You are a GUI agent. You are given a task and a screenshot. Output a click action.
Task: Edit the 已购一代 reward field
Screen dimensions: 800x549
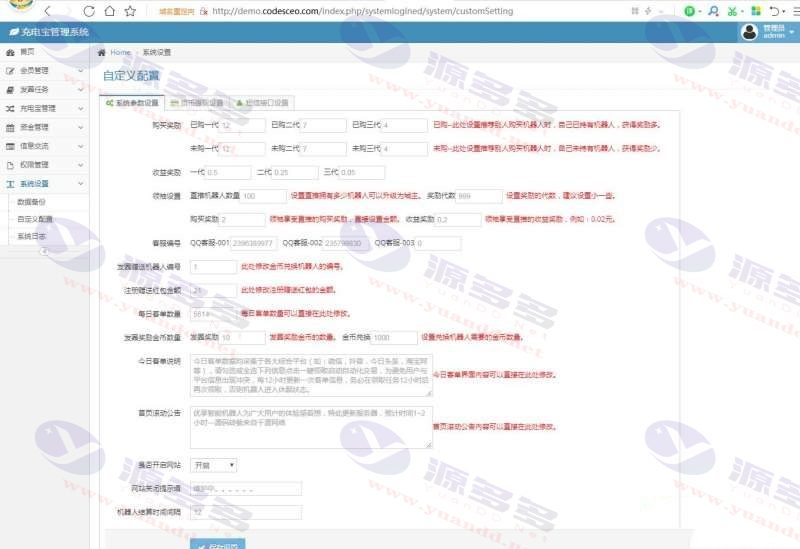[242, 126]
